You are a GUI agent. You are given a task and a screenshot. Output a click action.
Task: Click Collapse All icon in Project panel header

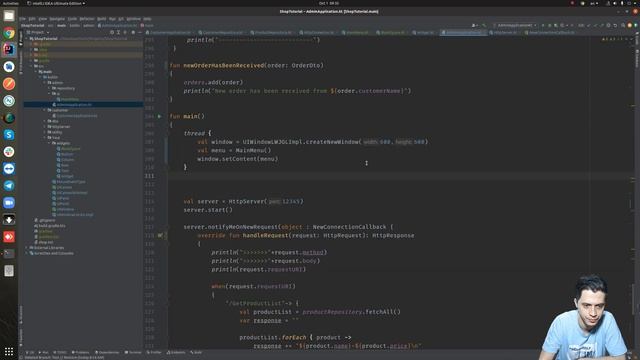tap(125, 32)
